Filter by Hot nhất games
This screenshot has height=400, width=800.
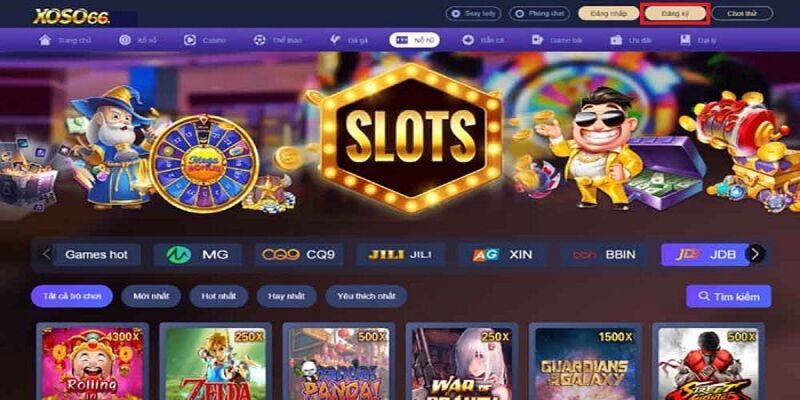[219, 296]
